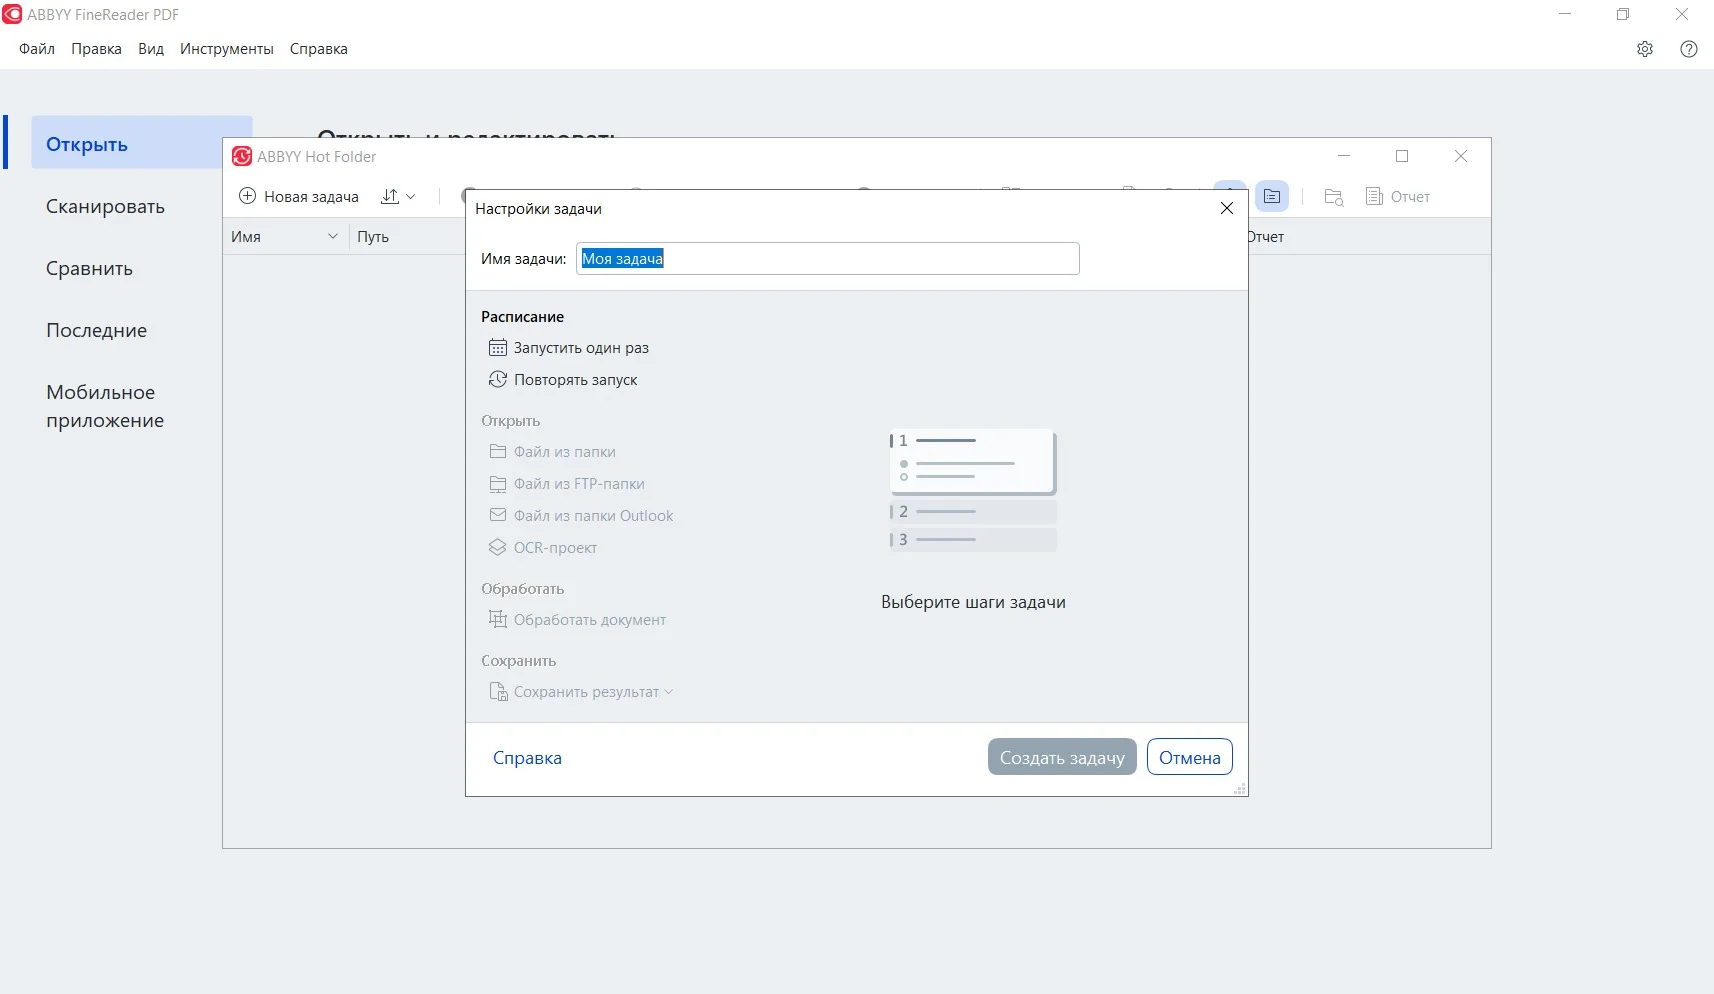Click the Путь column header

point(373,237)
